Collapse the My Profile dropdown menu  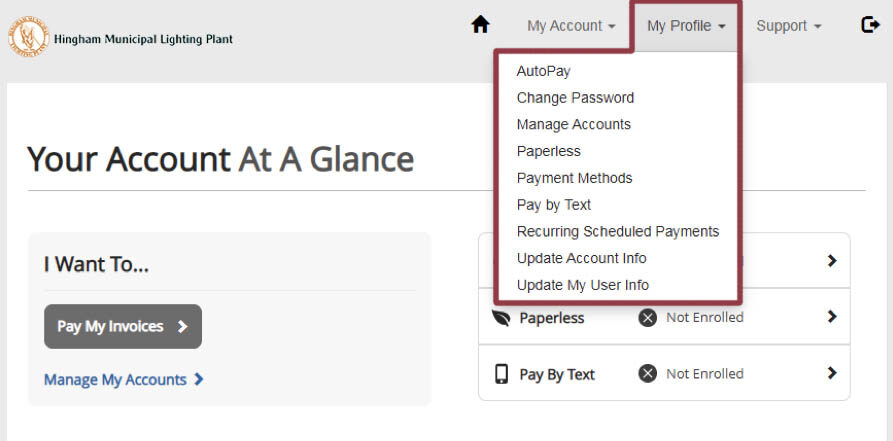point(686,26)
